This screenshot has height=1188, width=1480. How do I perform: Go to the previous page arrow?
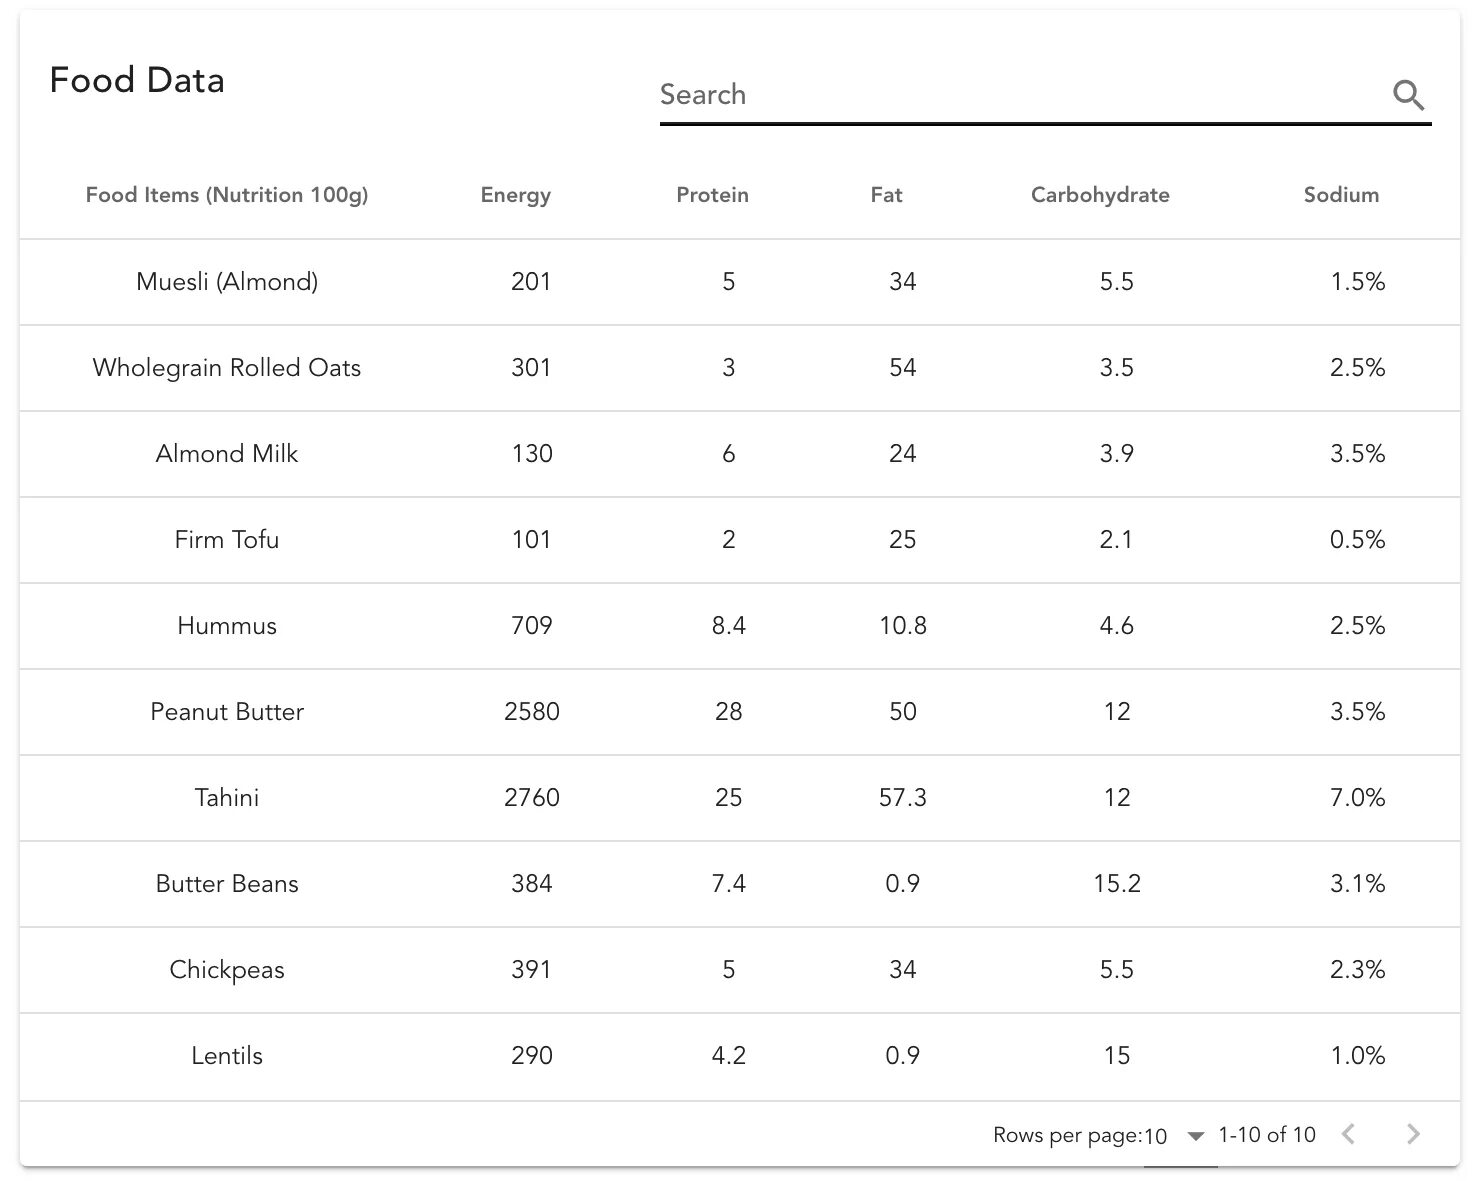tap(1348, 1134)
